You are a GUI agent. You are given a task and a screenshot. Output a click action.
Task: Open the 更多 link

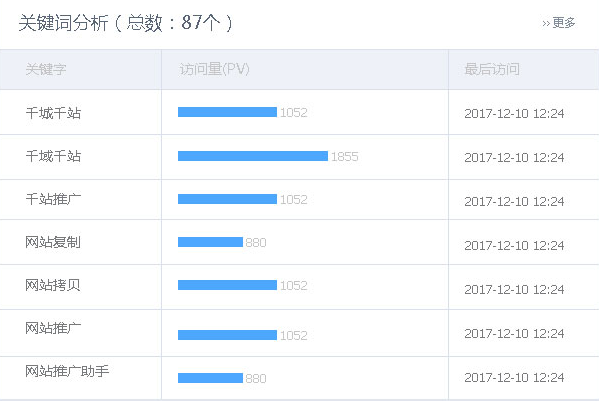coord(563,23)
